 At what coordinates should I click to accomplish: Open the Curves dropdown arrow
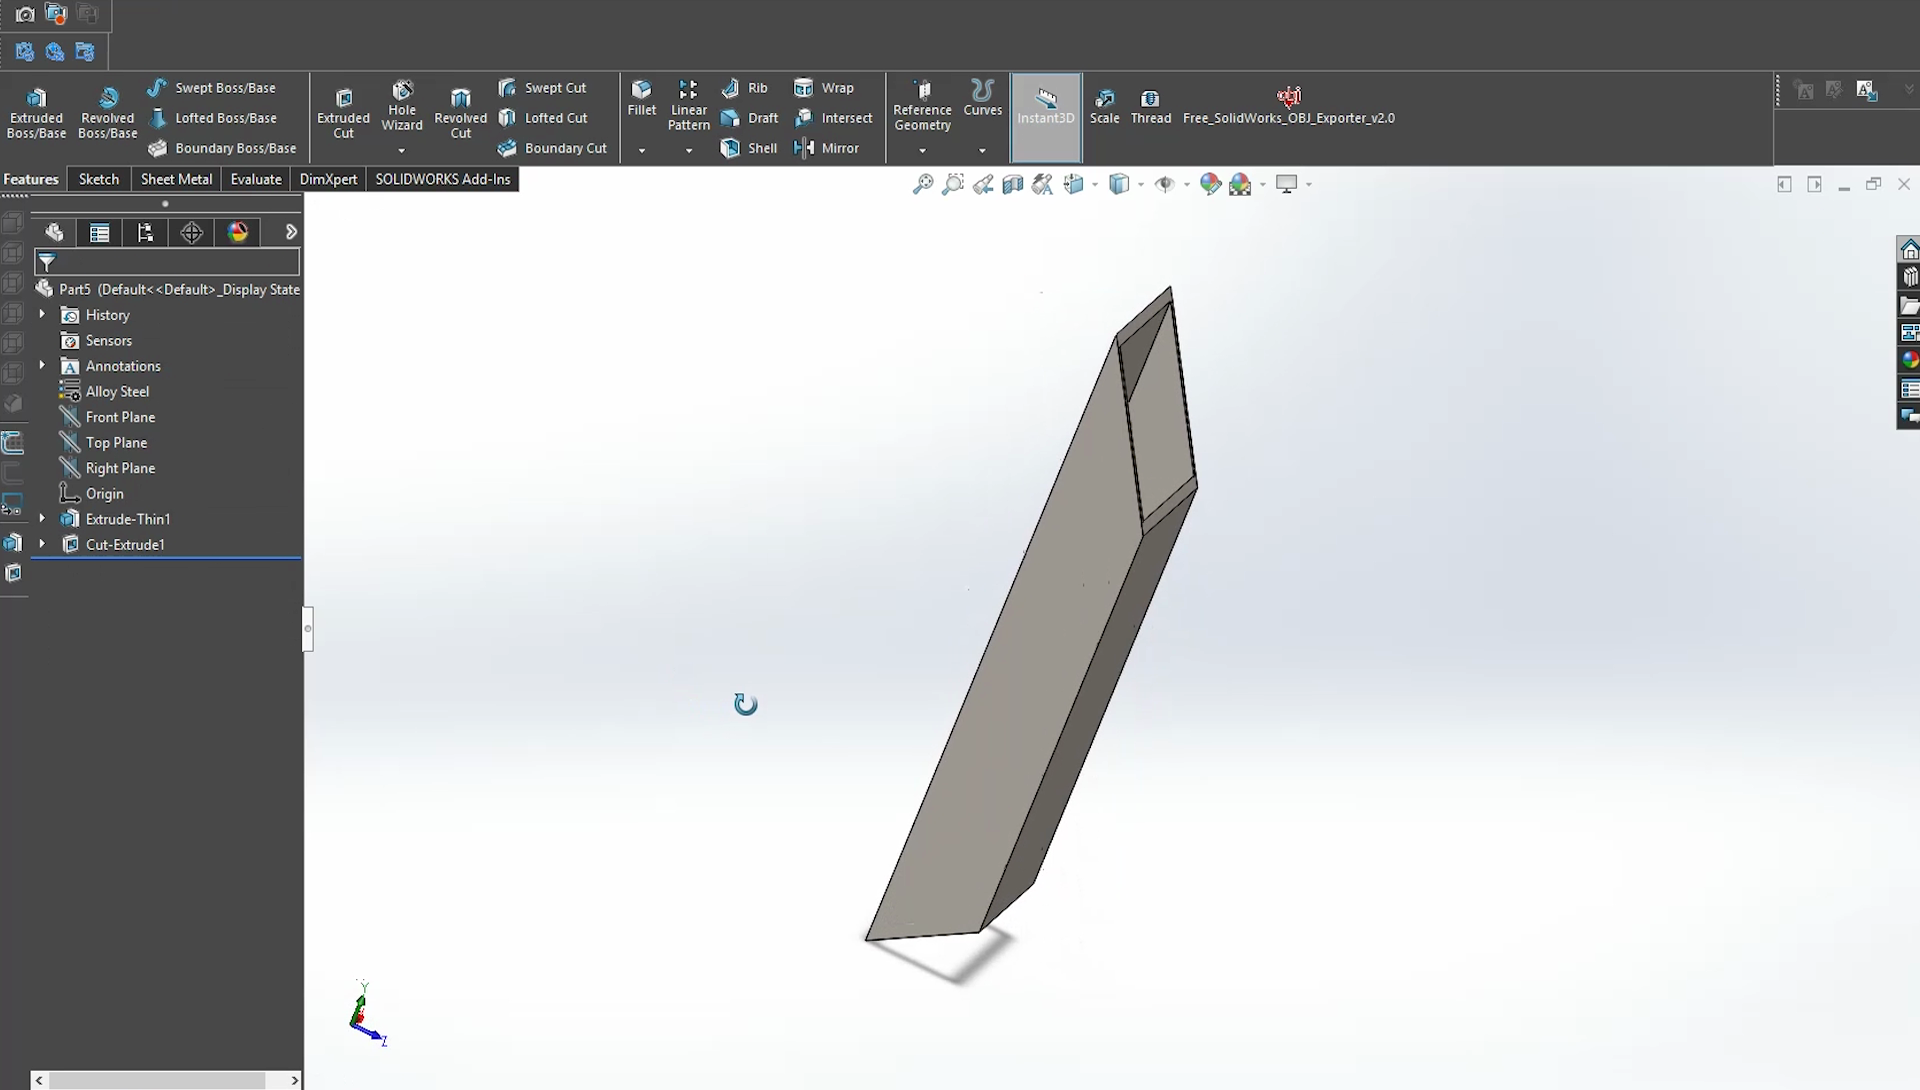(x=982, y=150)
